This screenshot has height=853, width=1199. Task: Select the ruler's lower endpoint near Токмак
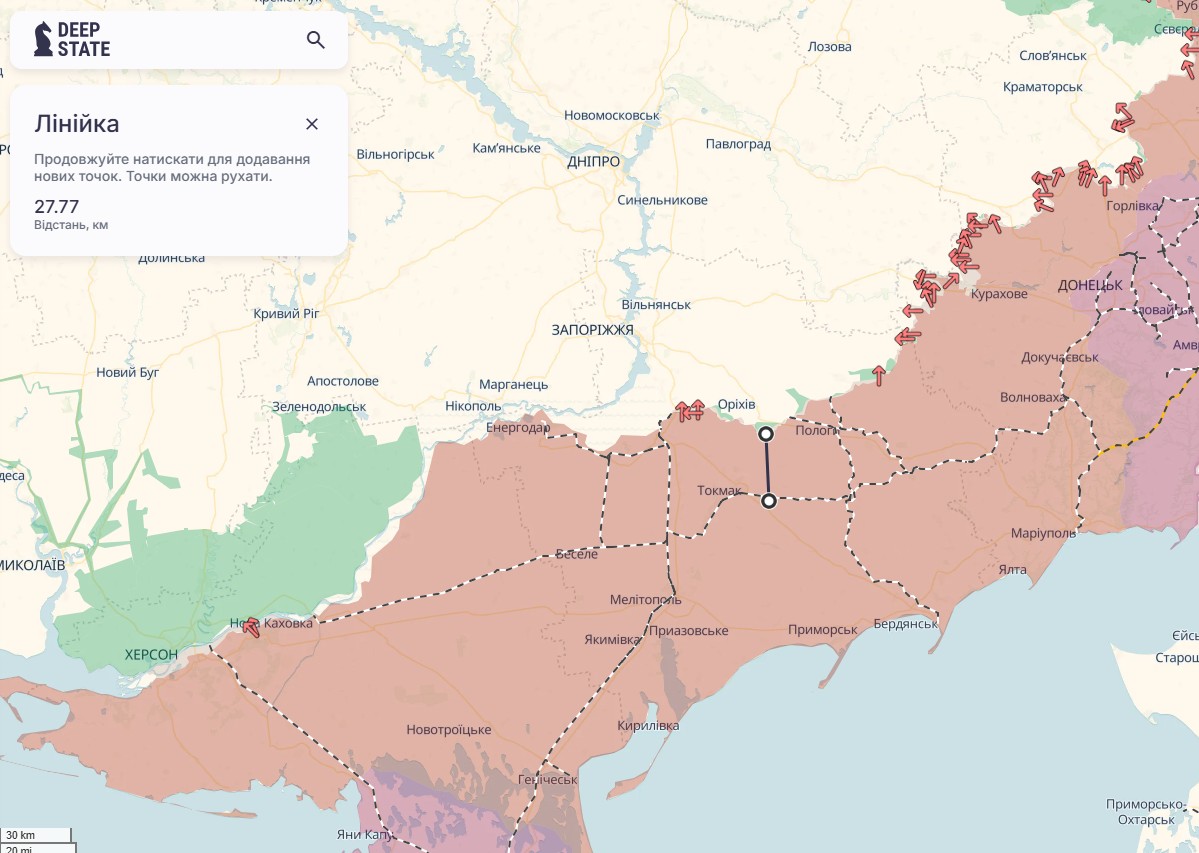point(769,501)
